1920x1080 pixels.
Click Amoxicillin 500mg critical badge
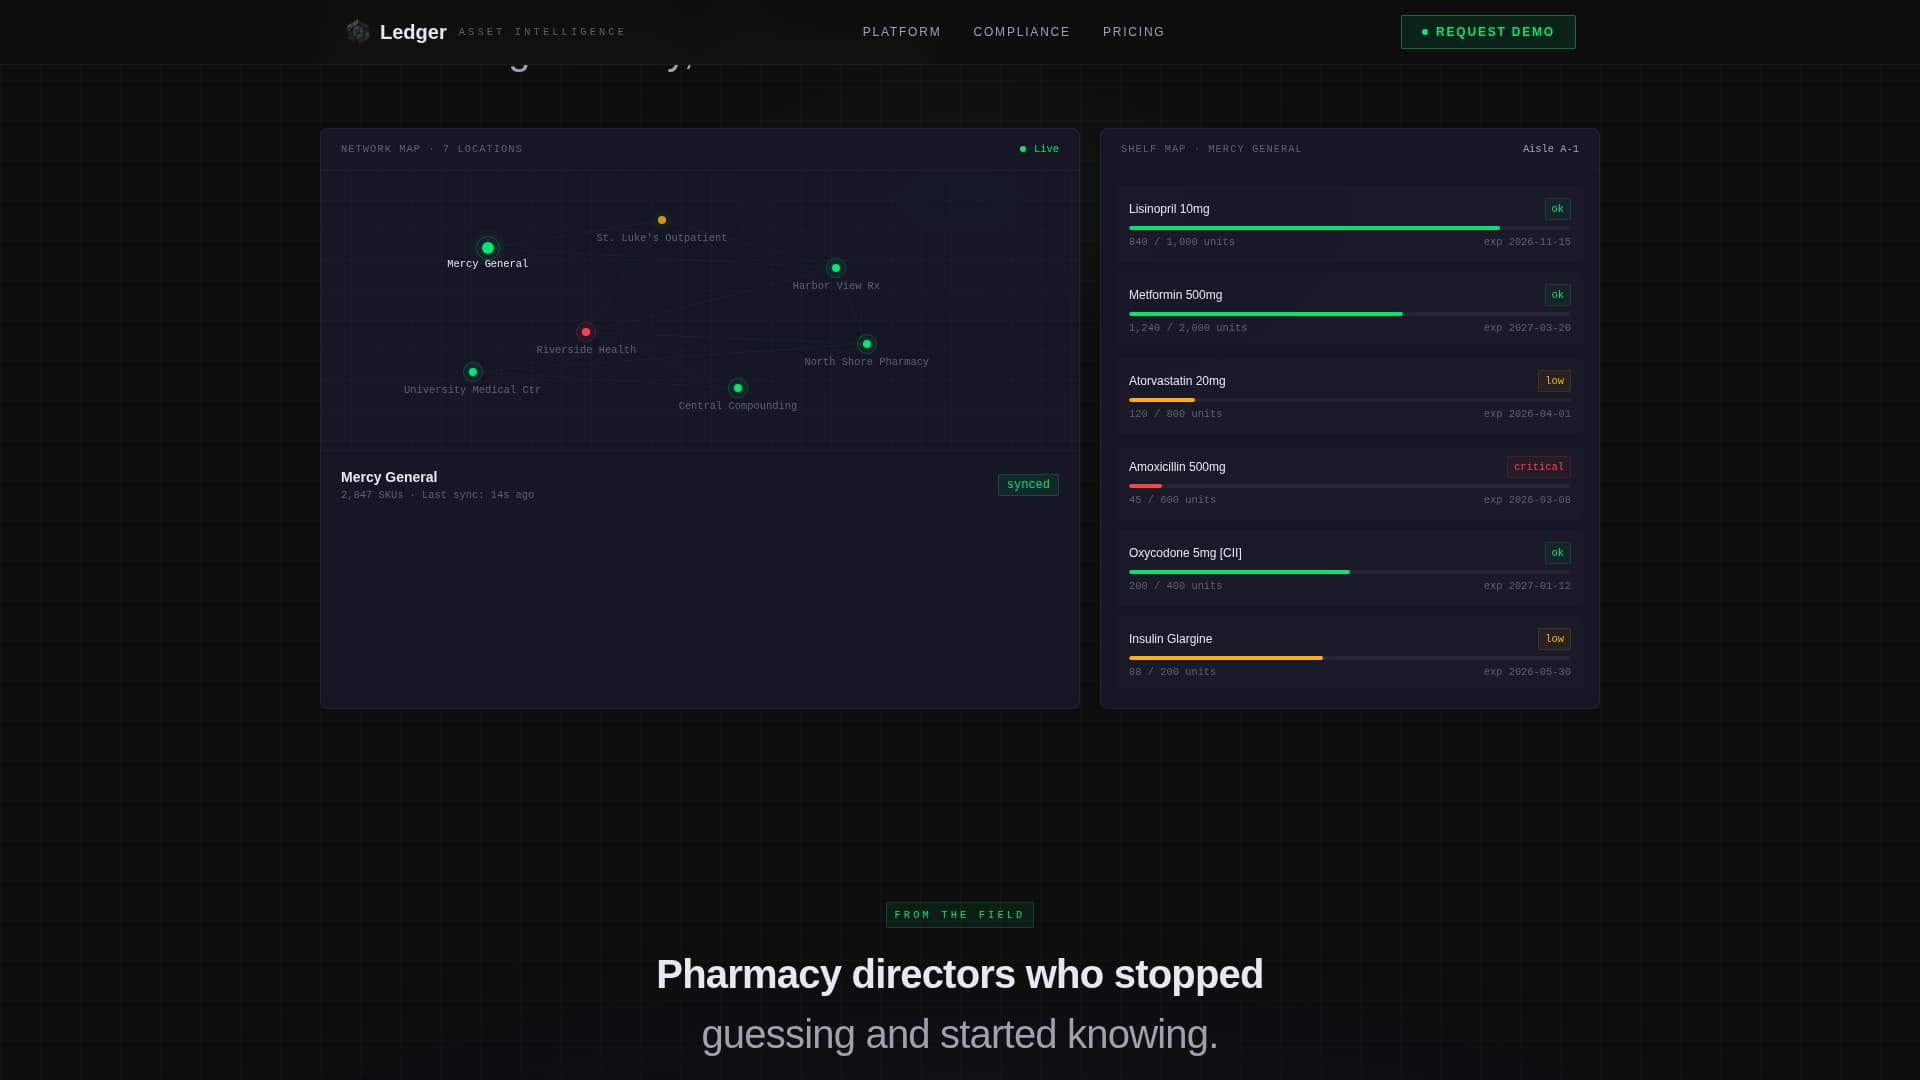point(1538,467)
